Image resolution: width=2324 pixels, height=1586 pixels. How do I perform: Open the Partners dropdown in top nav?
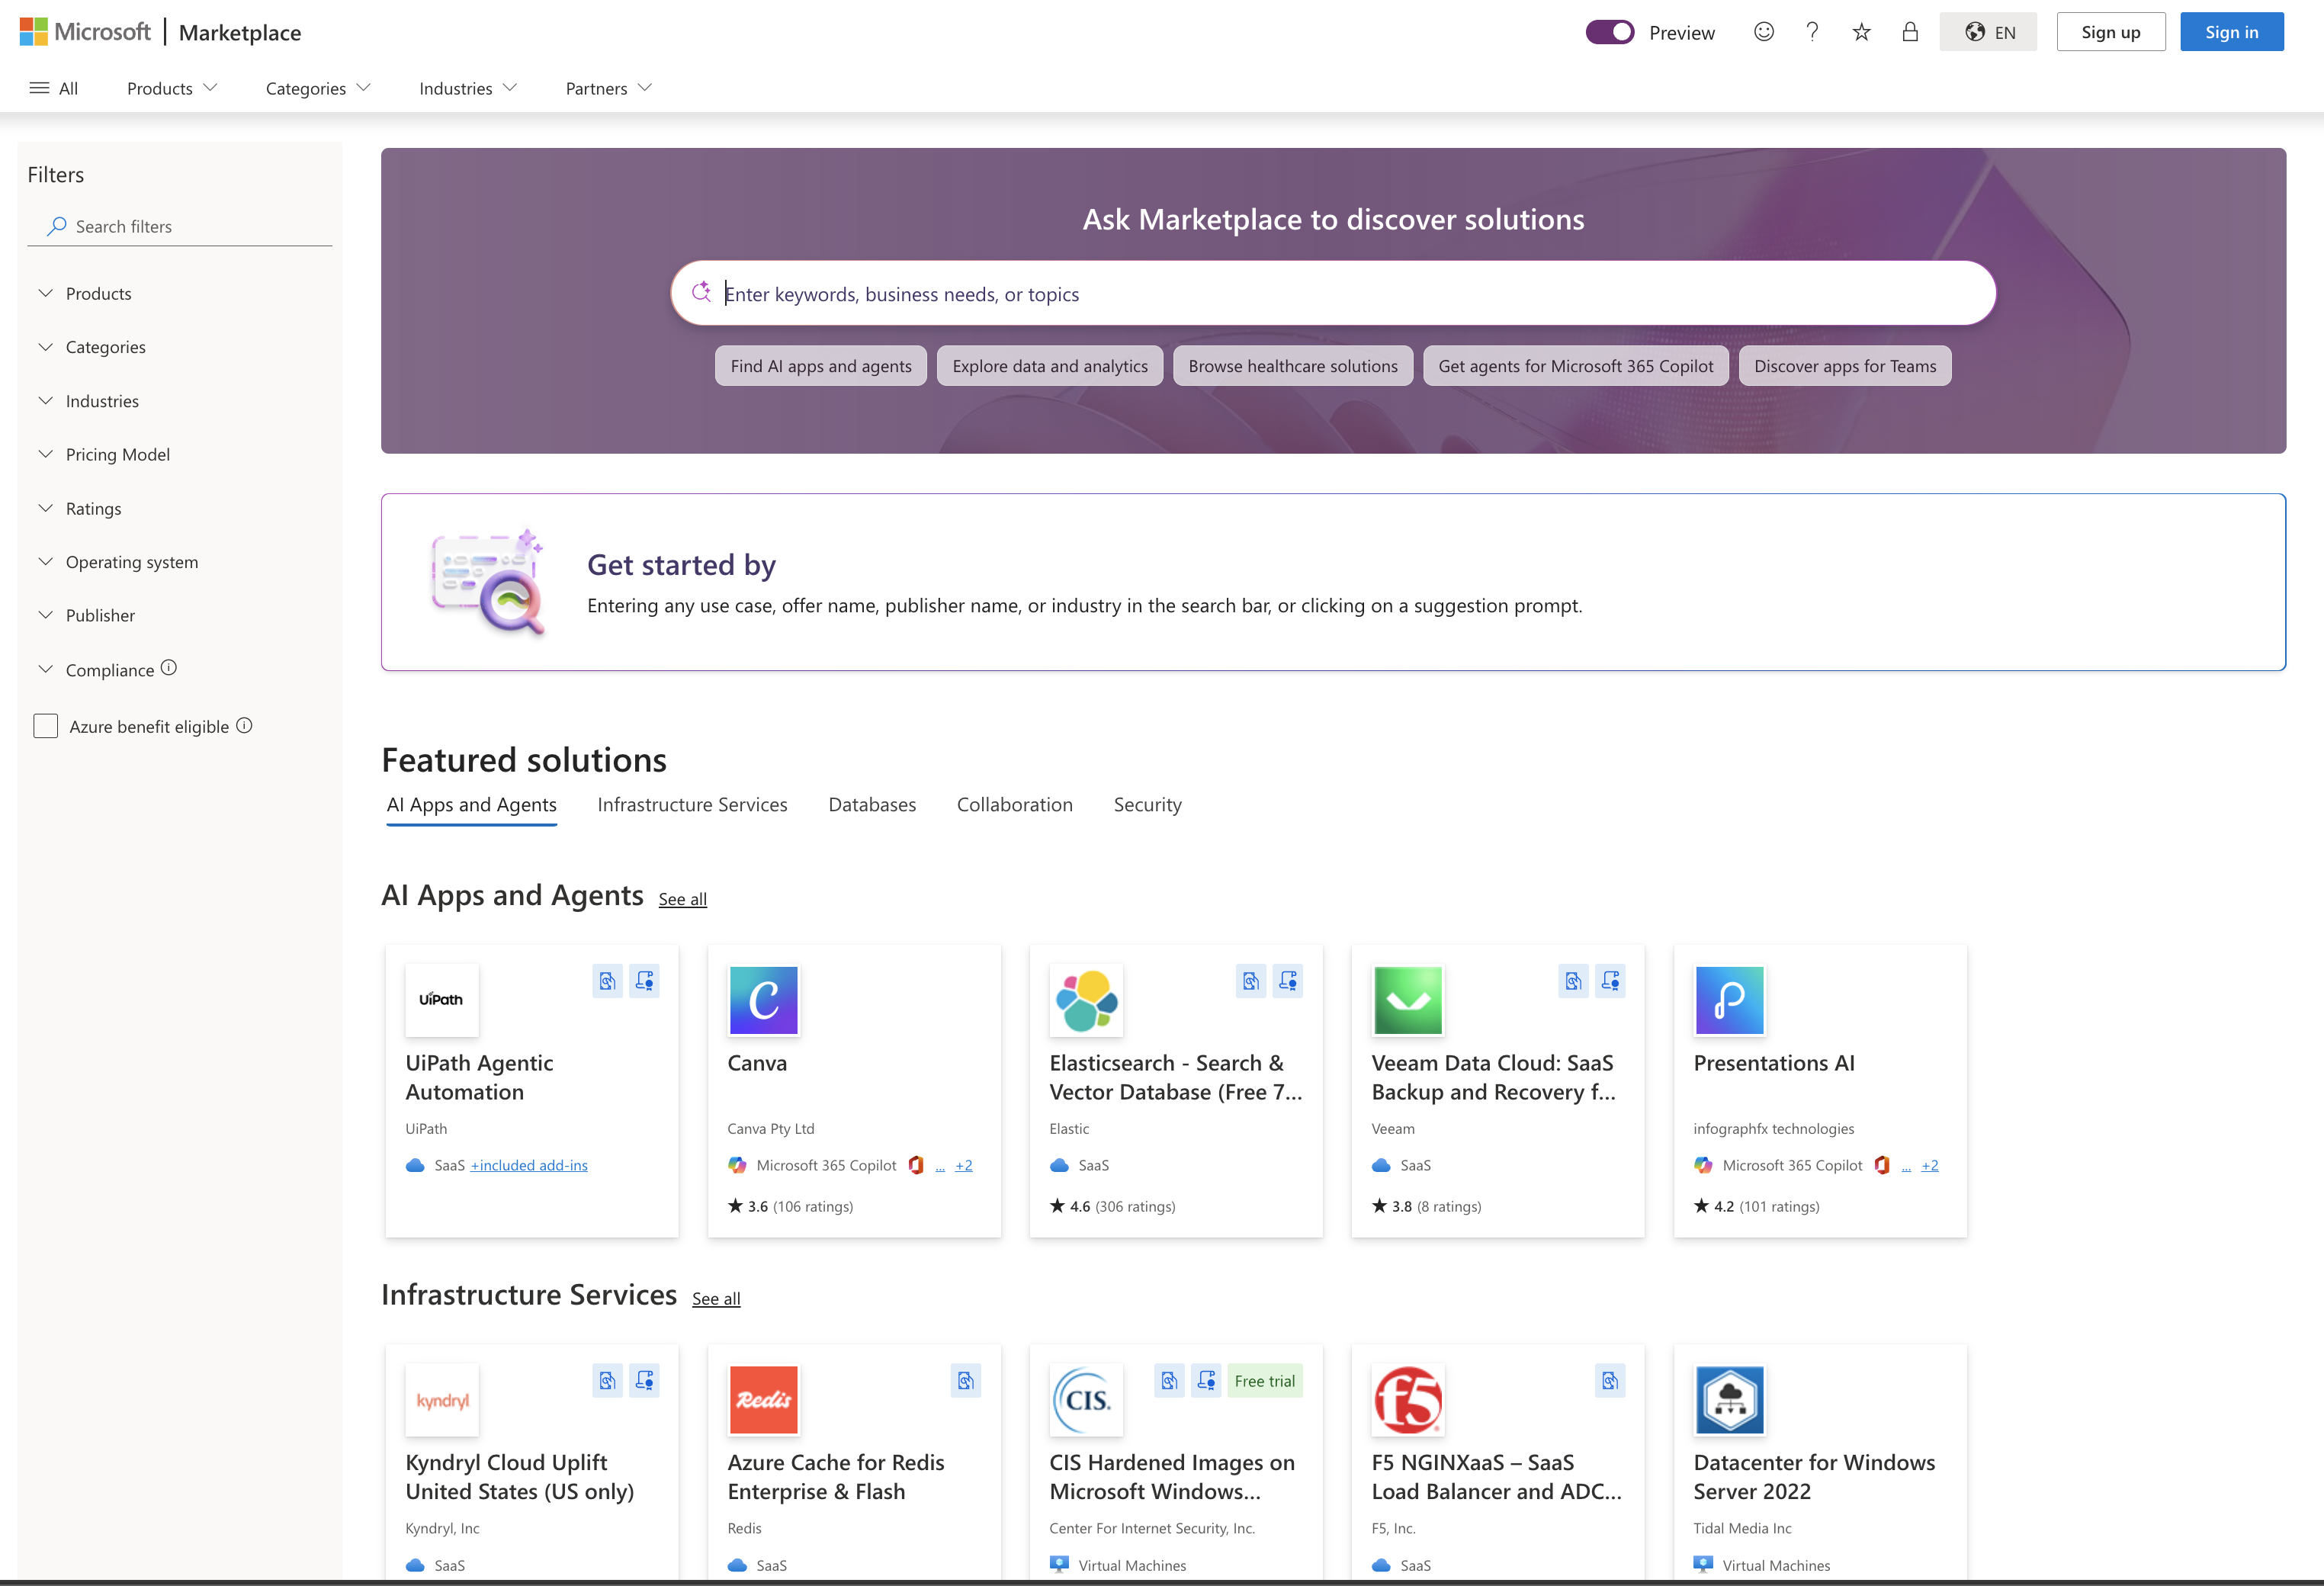(x=608, y=88)
